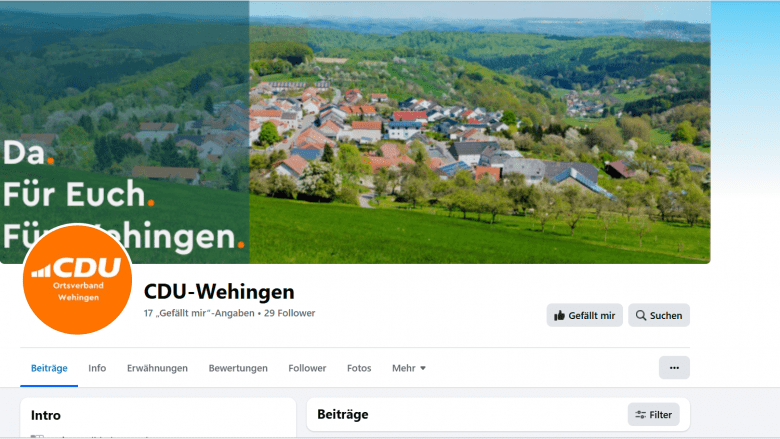This screenshot has width=780, height=439.
Task: Click the thumbs-up icon on Gefällt mir
Action: 559,316
